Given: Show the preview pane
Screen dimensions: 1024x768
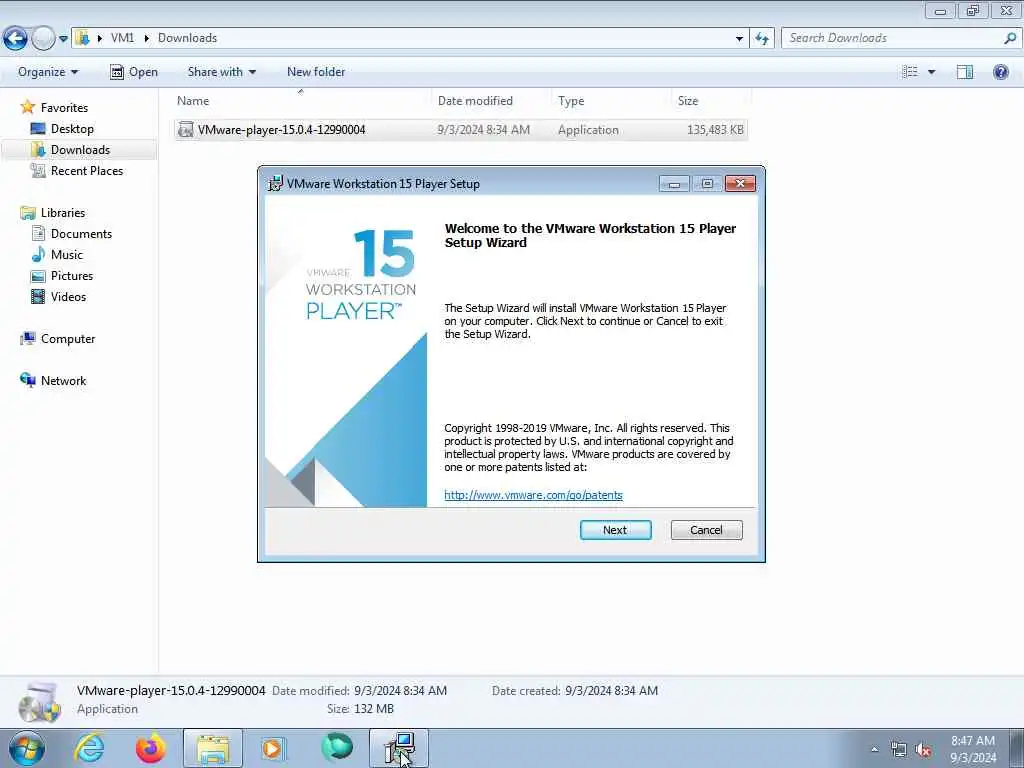Looking at the screenshot, I should pyautogui.click(x=965, y=72).
